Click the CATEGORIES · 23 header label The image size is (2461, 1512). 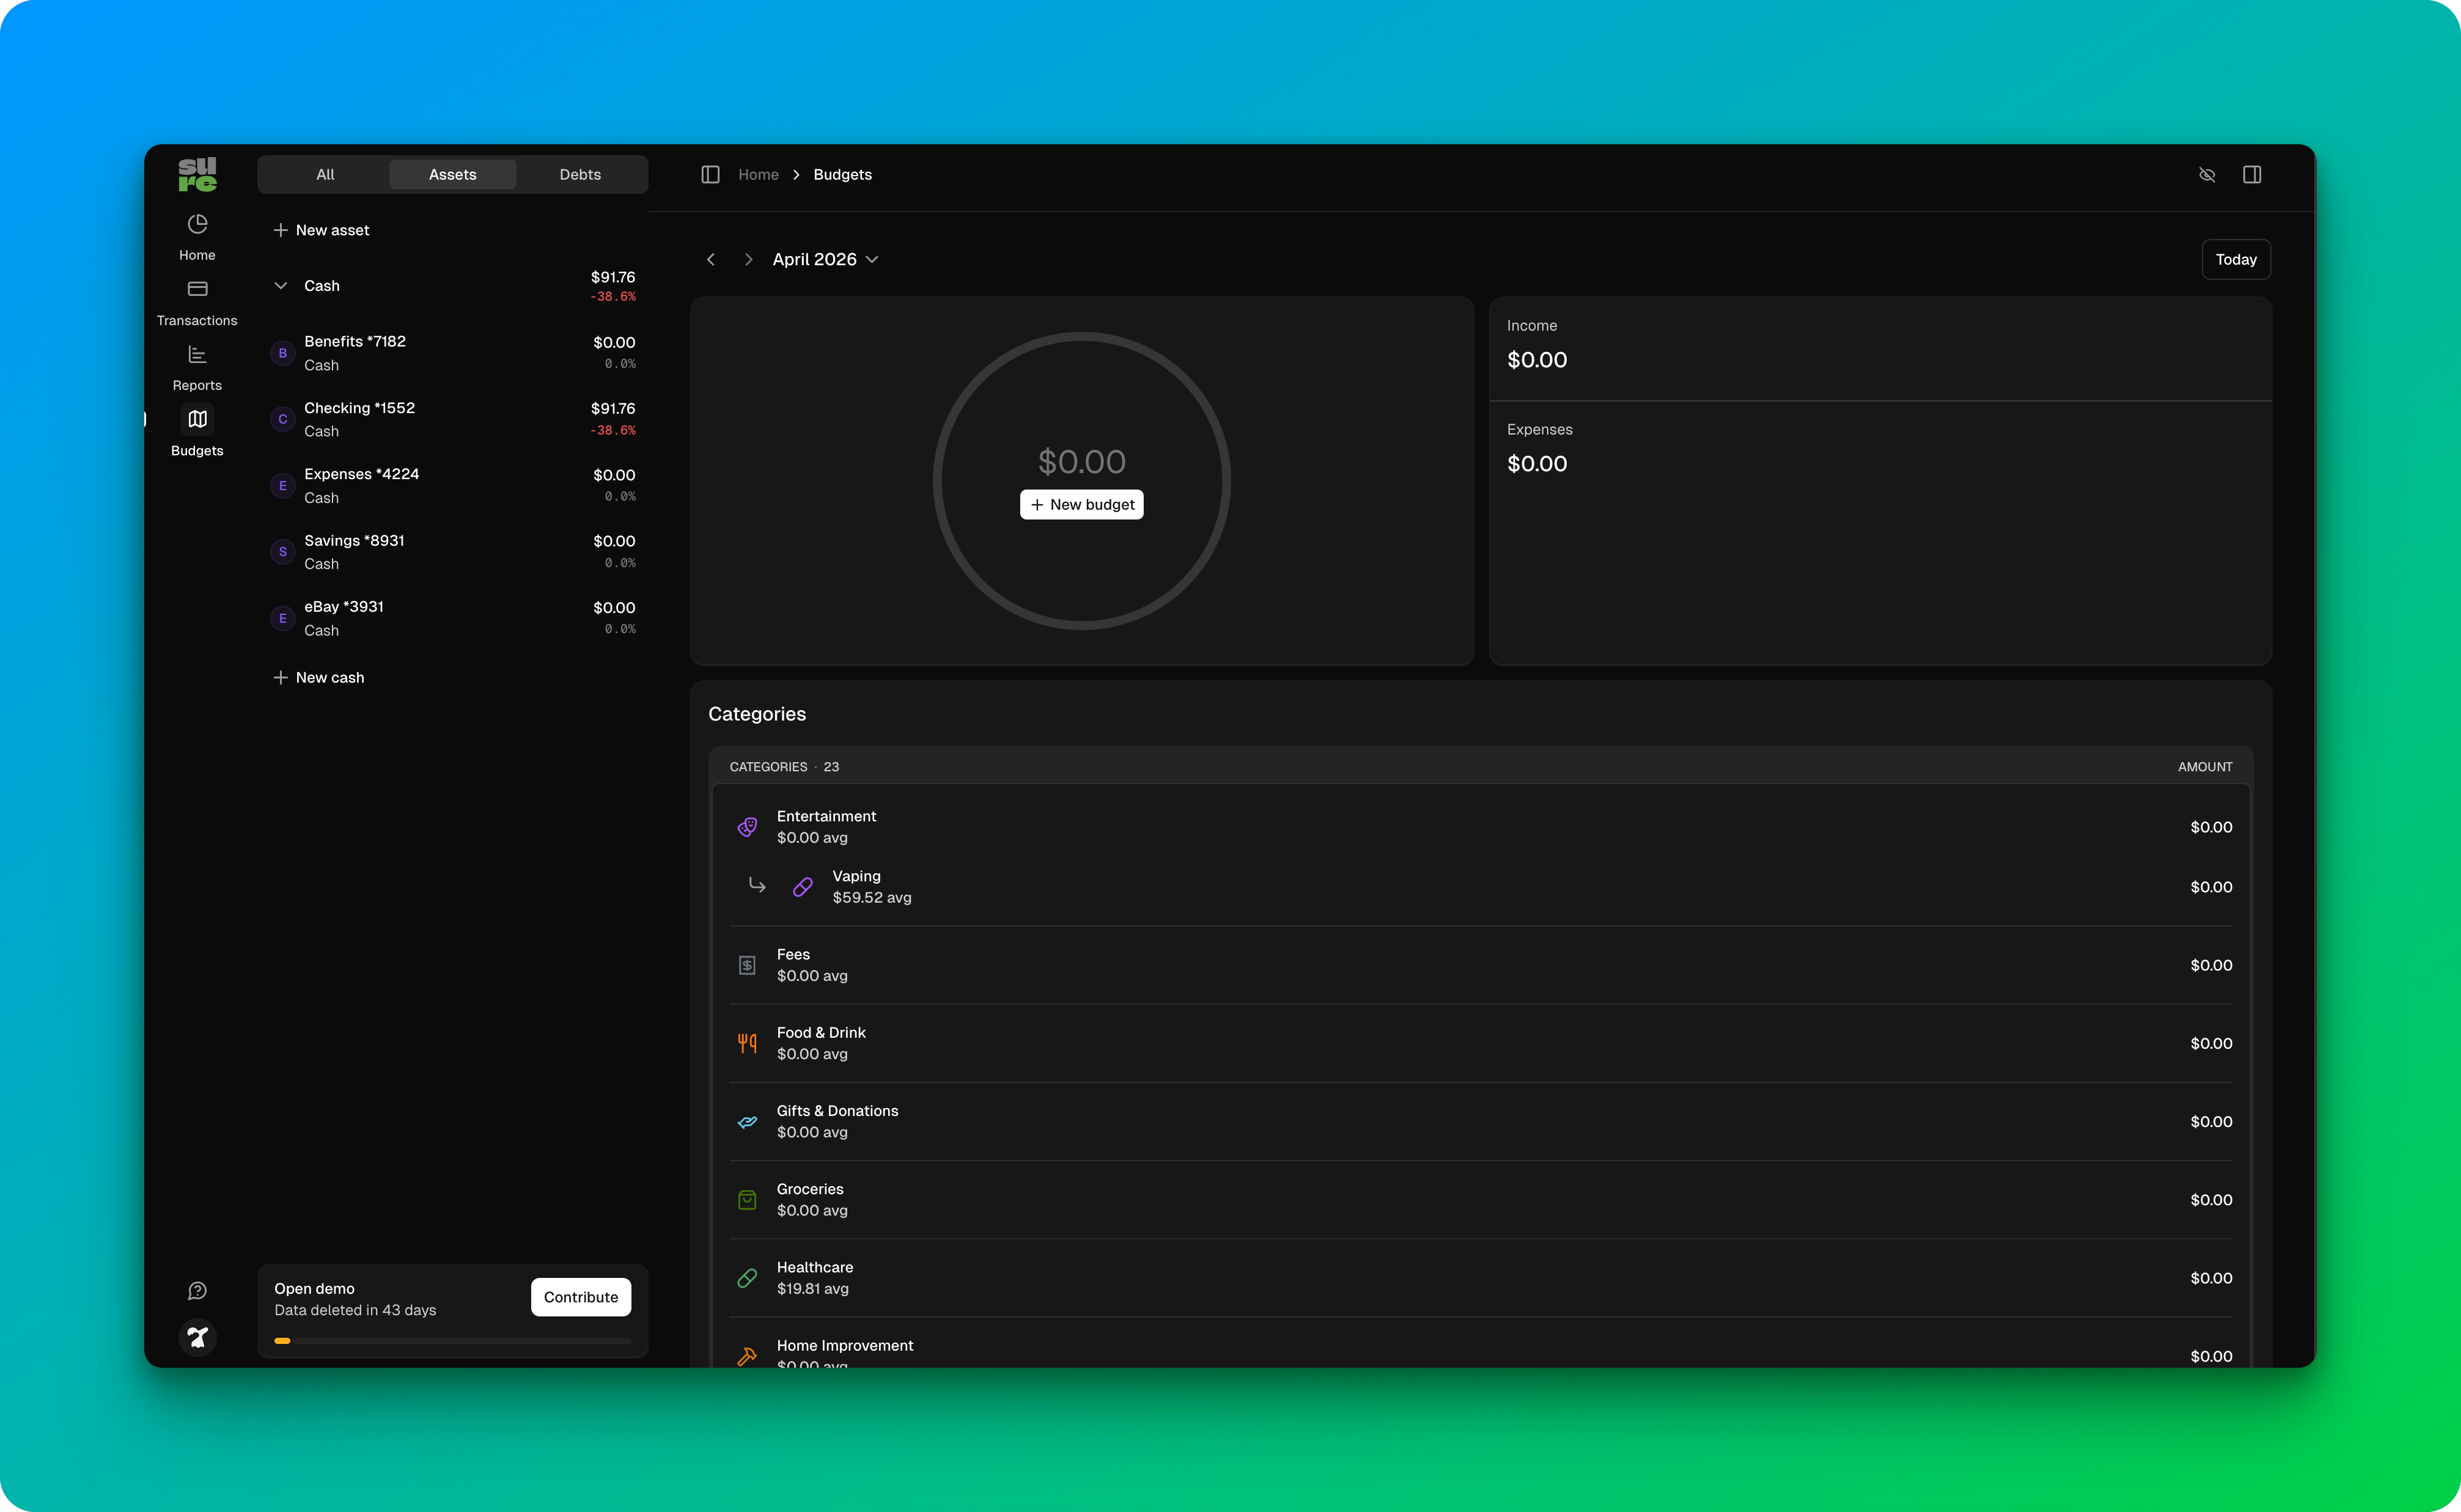[x=784, y=767]
